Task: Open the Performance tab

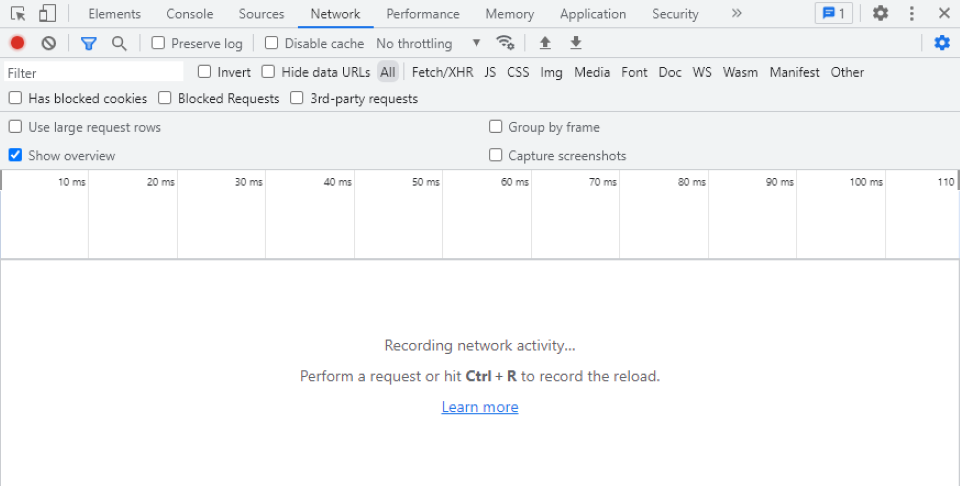Action: (423, 14)
